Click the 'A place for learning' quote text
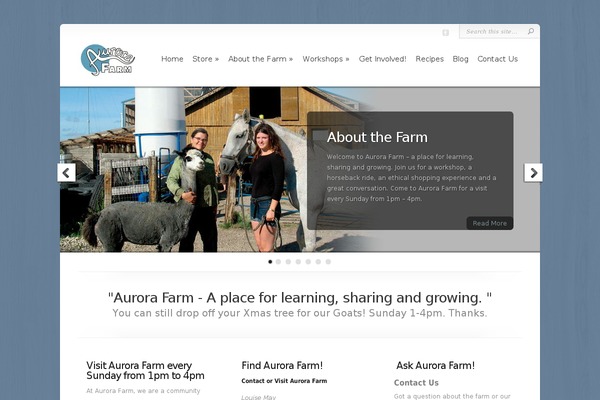The height and width of the screenshot is (400, 600). pos(300,297)
